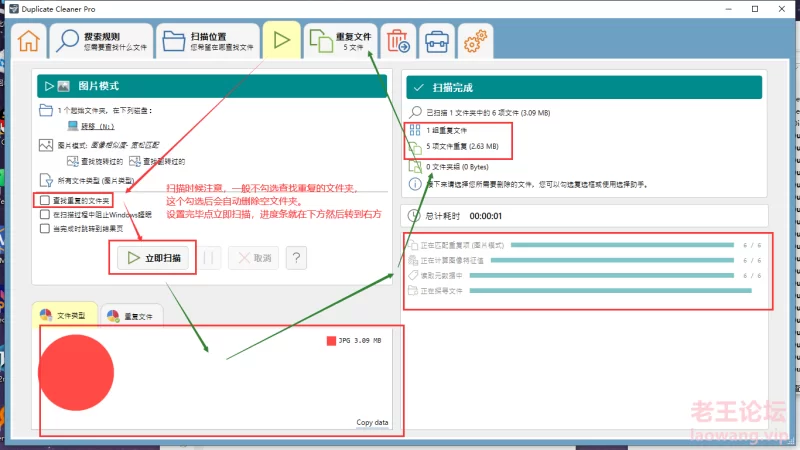Viewport: 800px width, 450px height.
Task: Click the magnifier icon beside scanned files
Action: click(415, 112)
